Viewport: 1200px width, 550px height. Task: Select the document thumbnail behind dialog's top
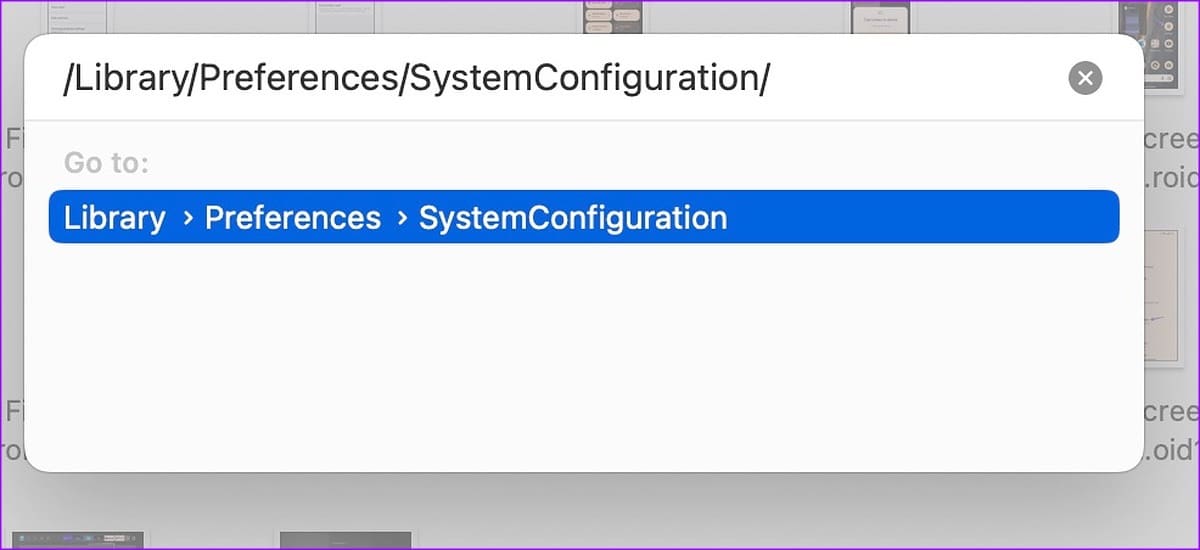click(345, 16)
